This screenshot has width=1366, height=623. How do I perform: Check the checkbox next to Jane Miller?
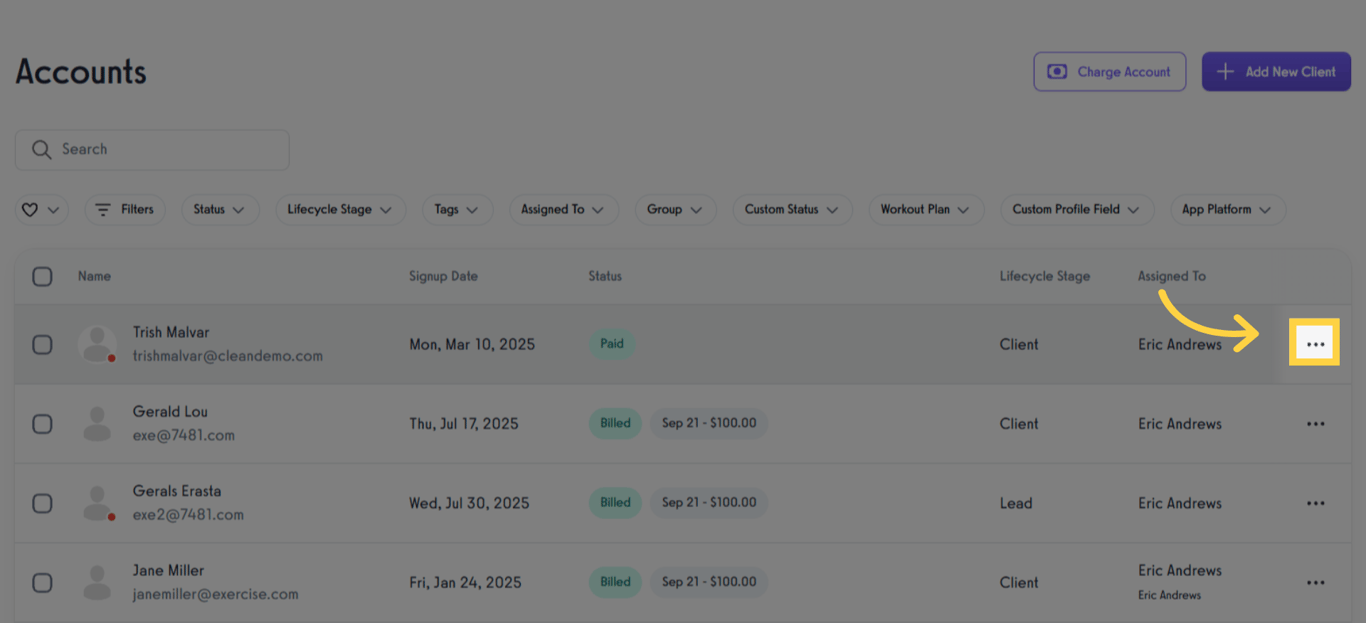click(x=42, y=582)
